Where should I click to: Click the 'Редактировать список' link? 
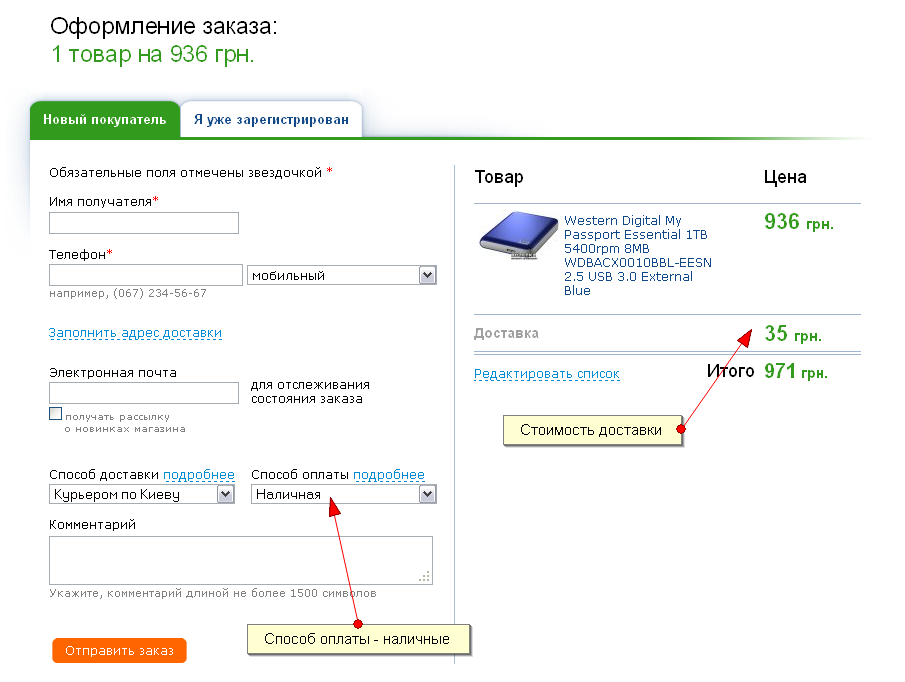pos(546,374)
